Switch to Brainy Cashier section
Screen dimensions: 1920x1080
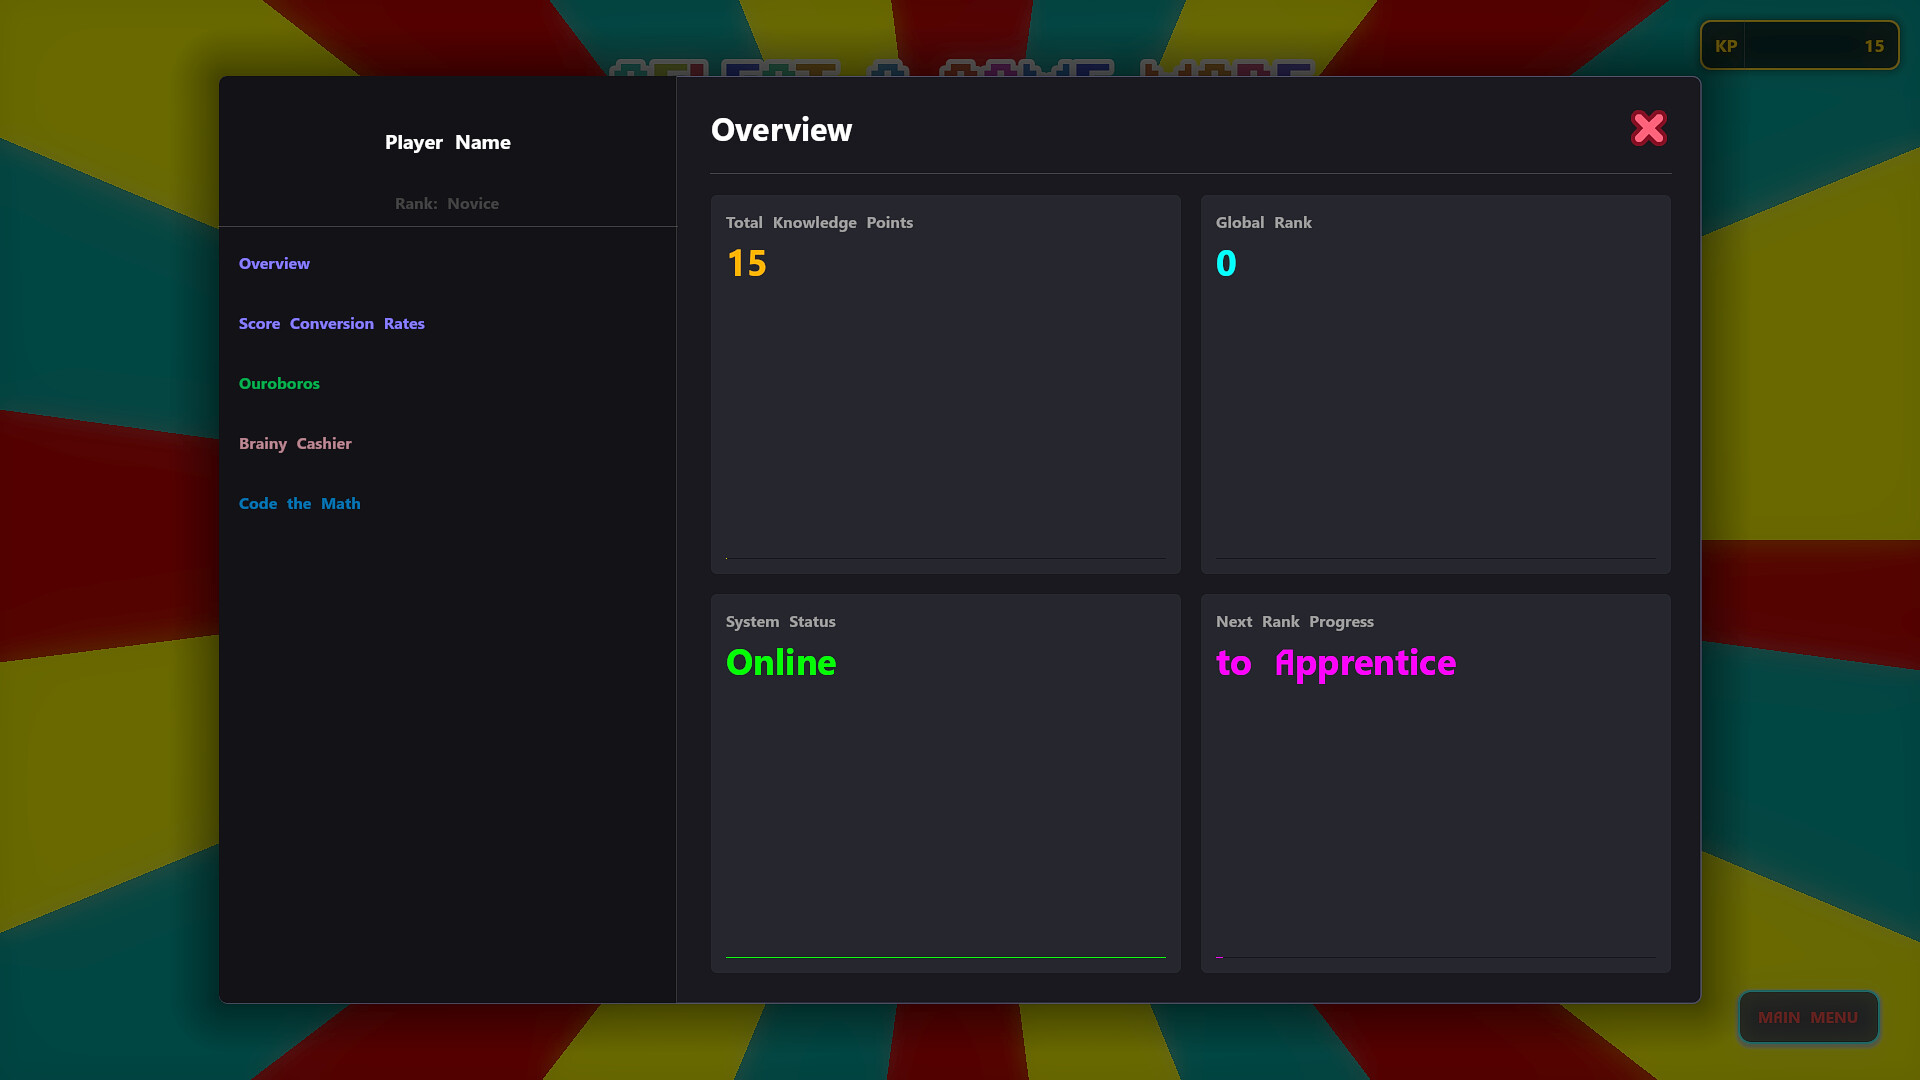(x=295, y=443)
